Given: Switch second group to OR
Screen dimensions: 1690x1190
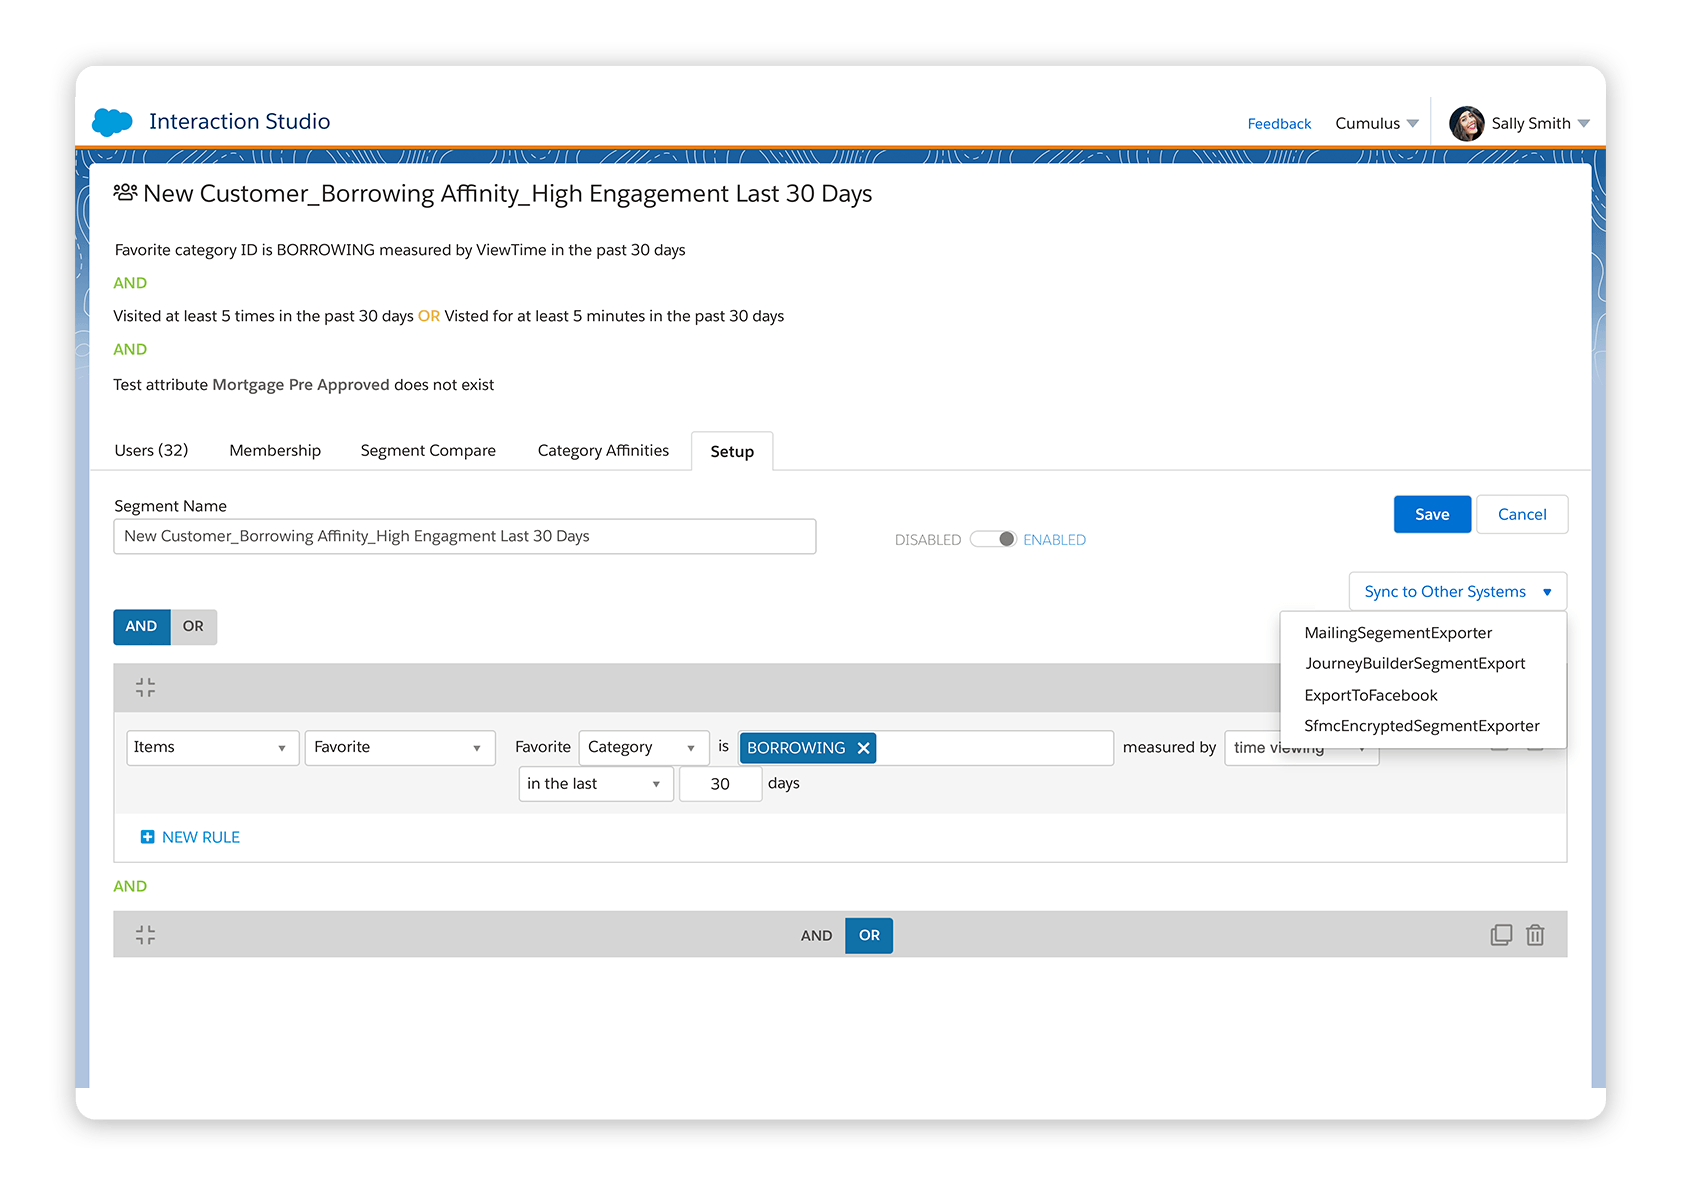Looking at the screenshot, I should (869, 935).
